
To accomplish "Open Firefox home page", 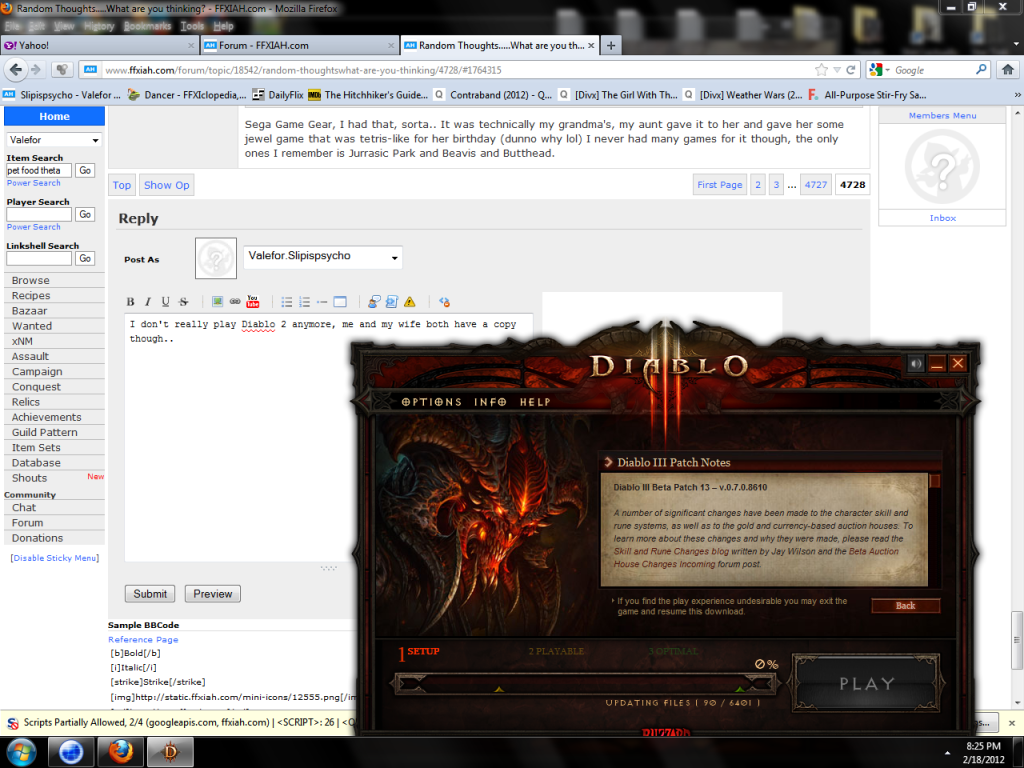I will [1008, 69].
